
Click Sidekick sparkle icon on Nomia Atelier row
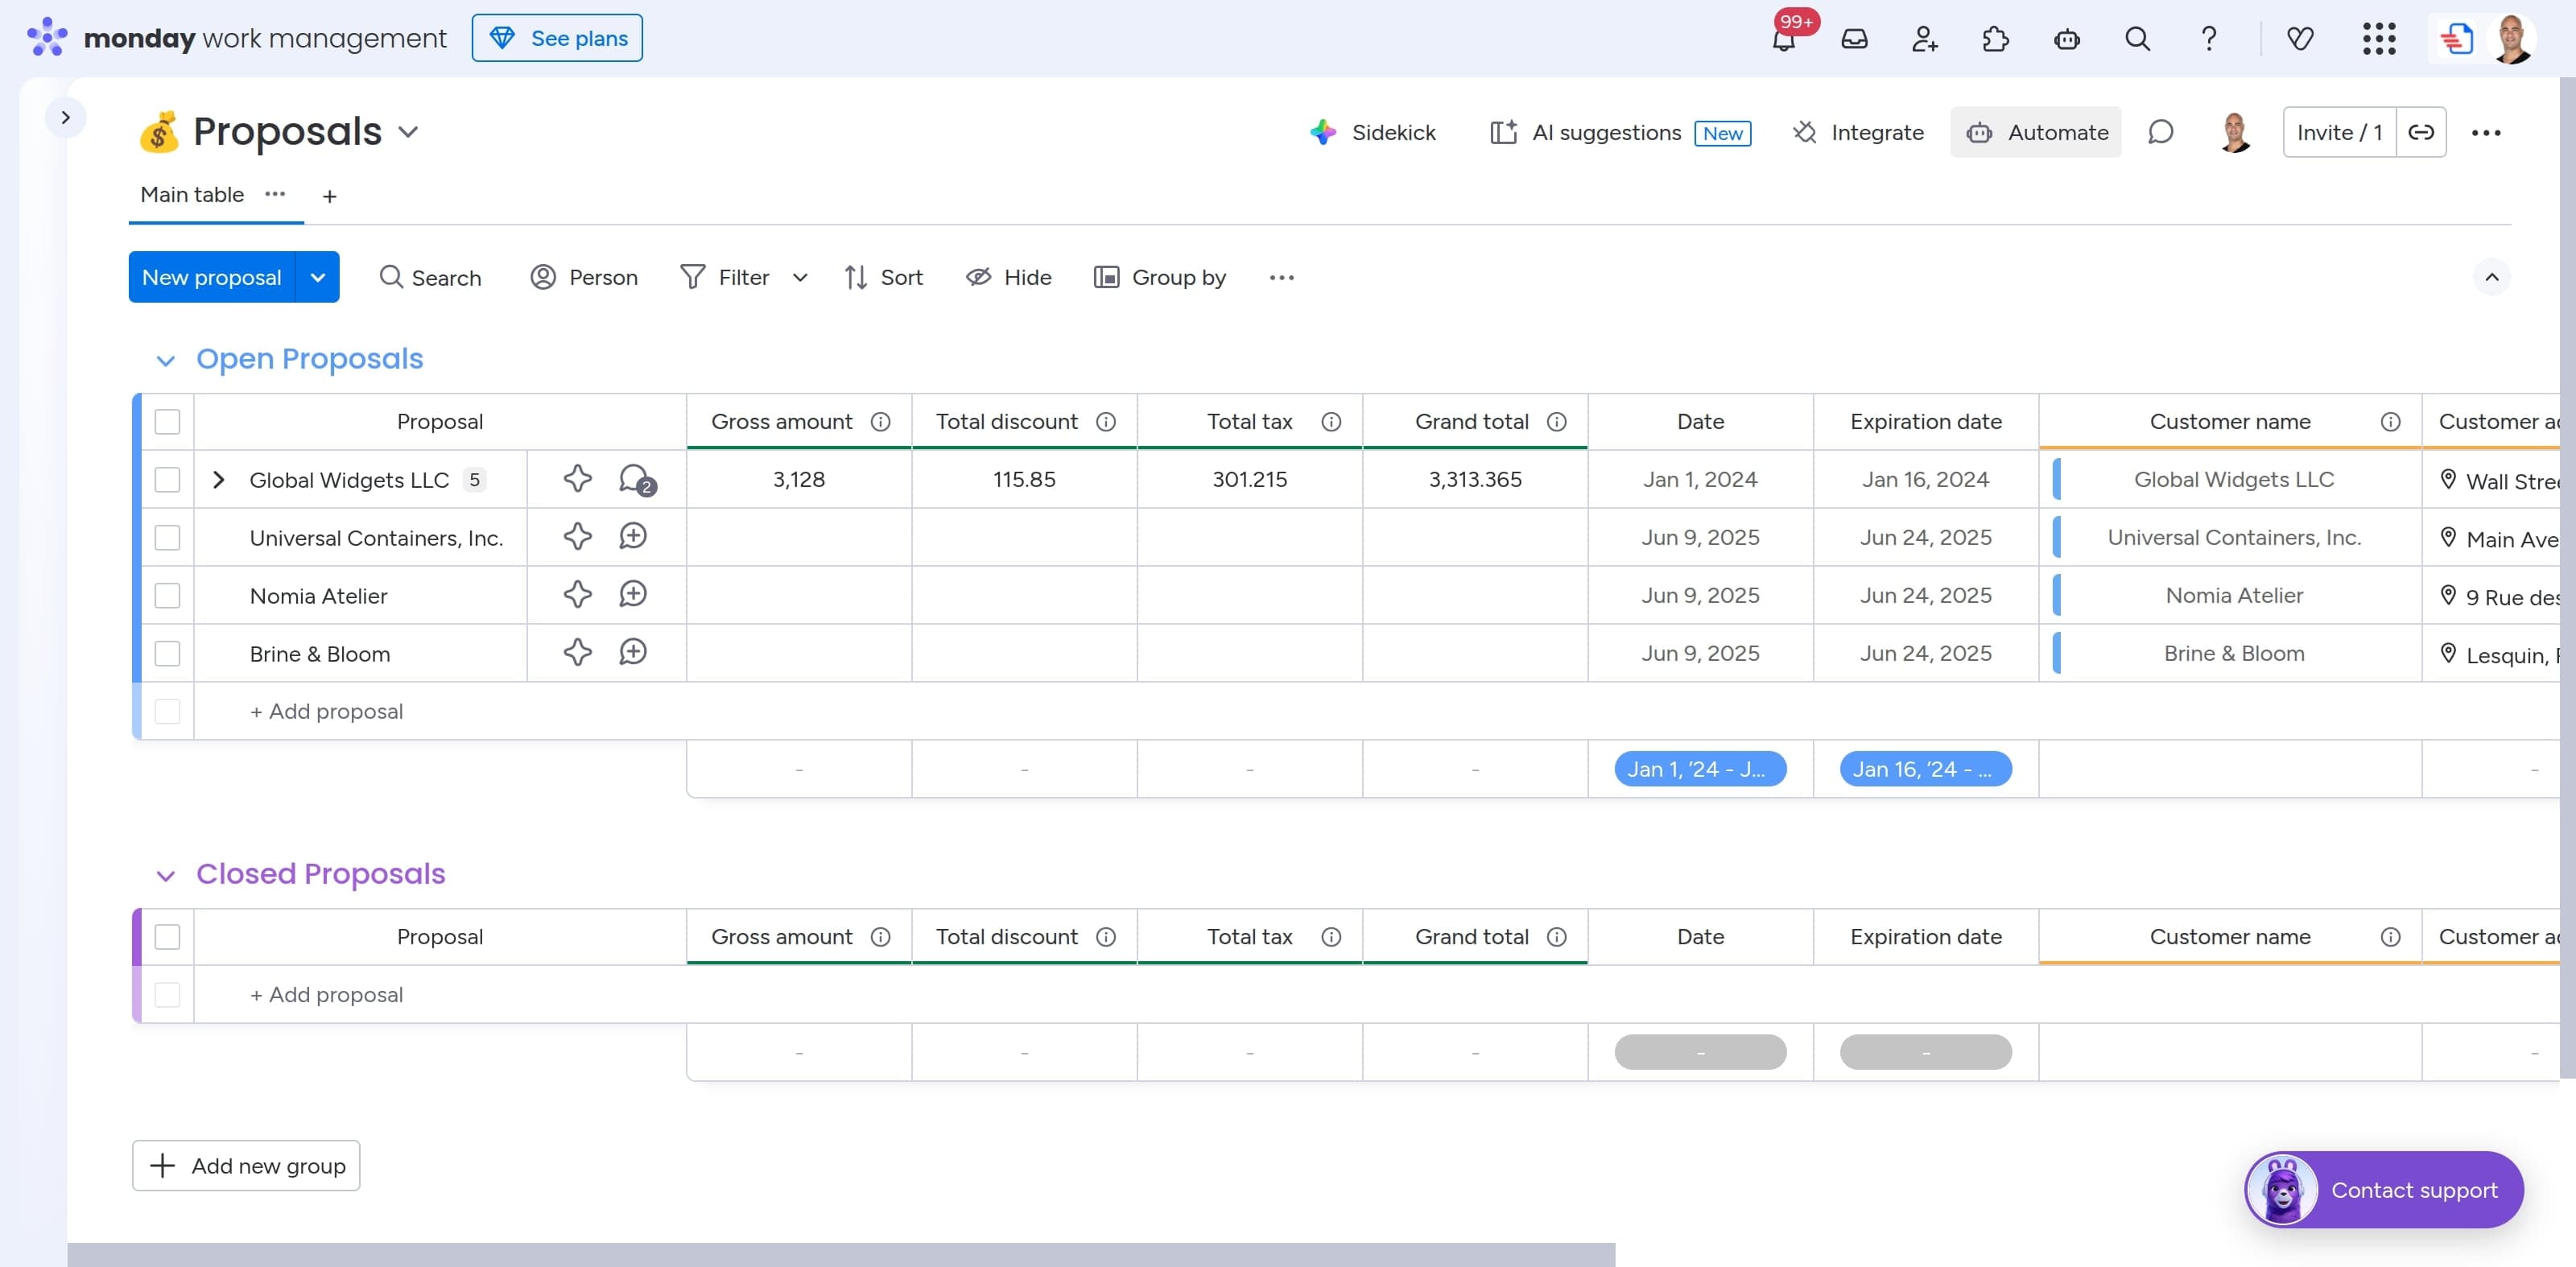click(577, 595)
